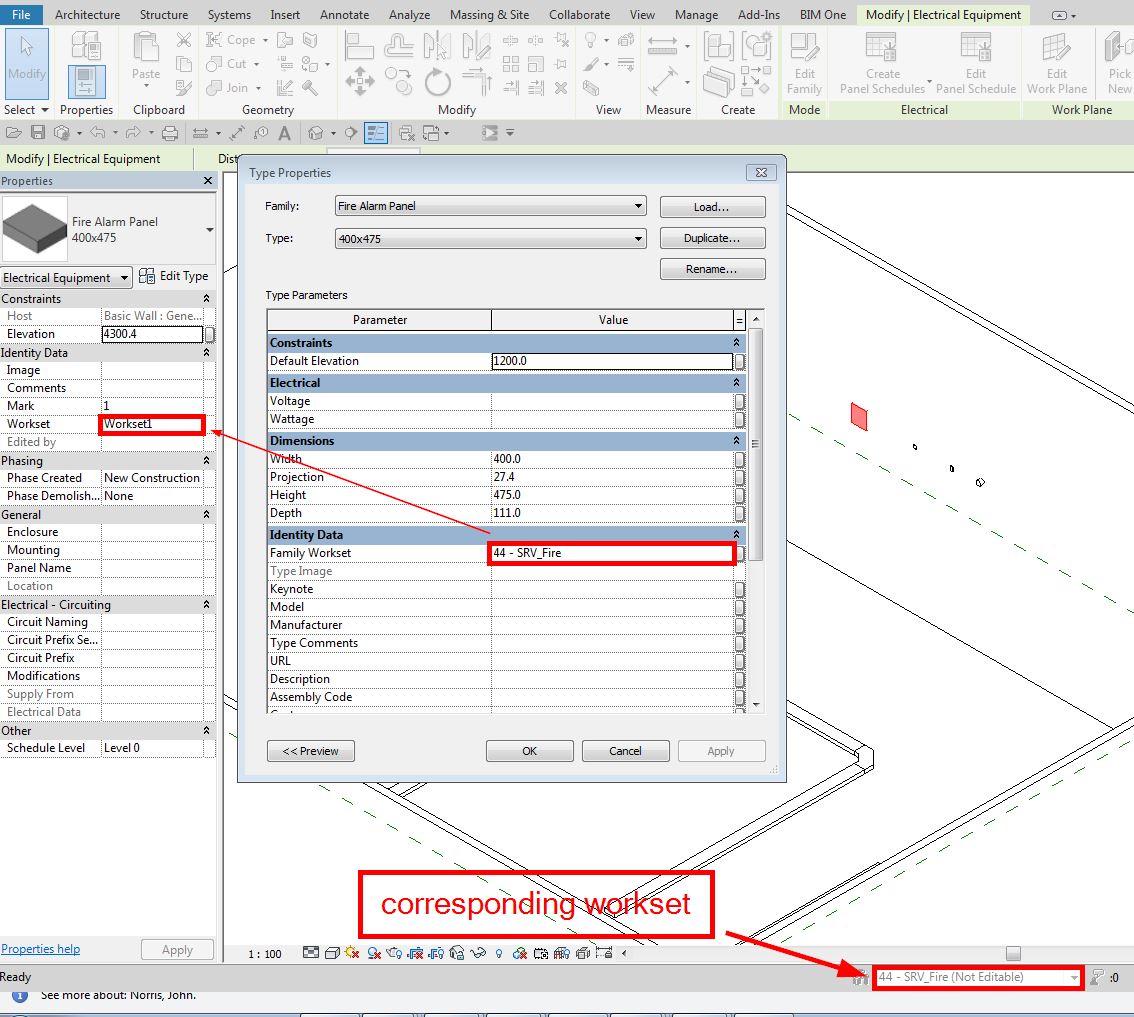
Task: Click Save in the quick access toolbar
Action: pos(38,133)
